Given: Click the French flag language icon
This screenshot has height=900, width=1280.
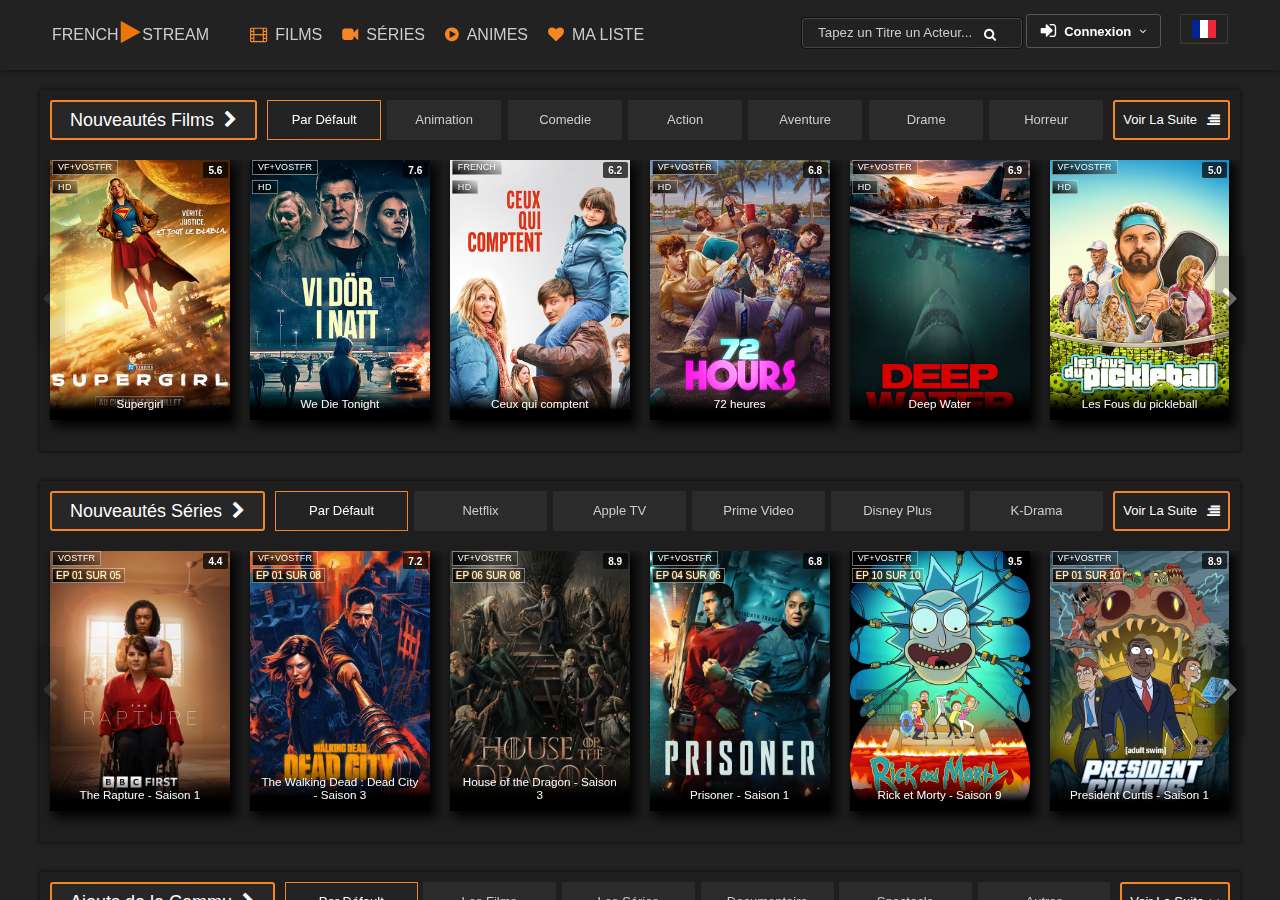Looking at the screenshot, I should point(1204,29).
